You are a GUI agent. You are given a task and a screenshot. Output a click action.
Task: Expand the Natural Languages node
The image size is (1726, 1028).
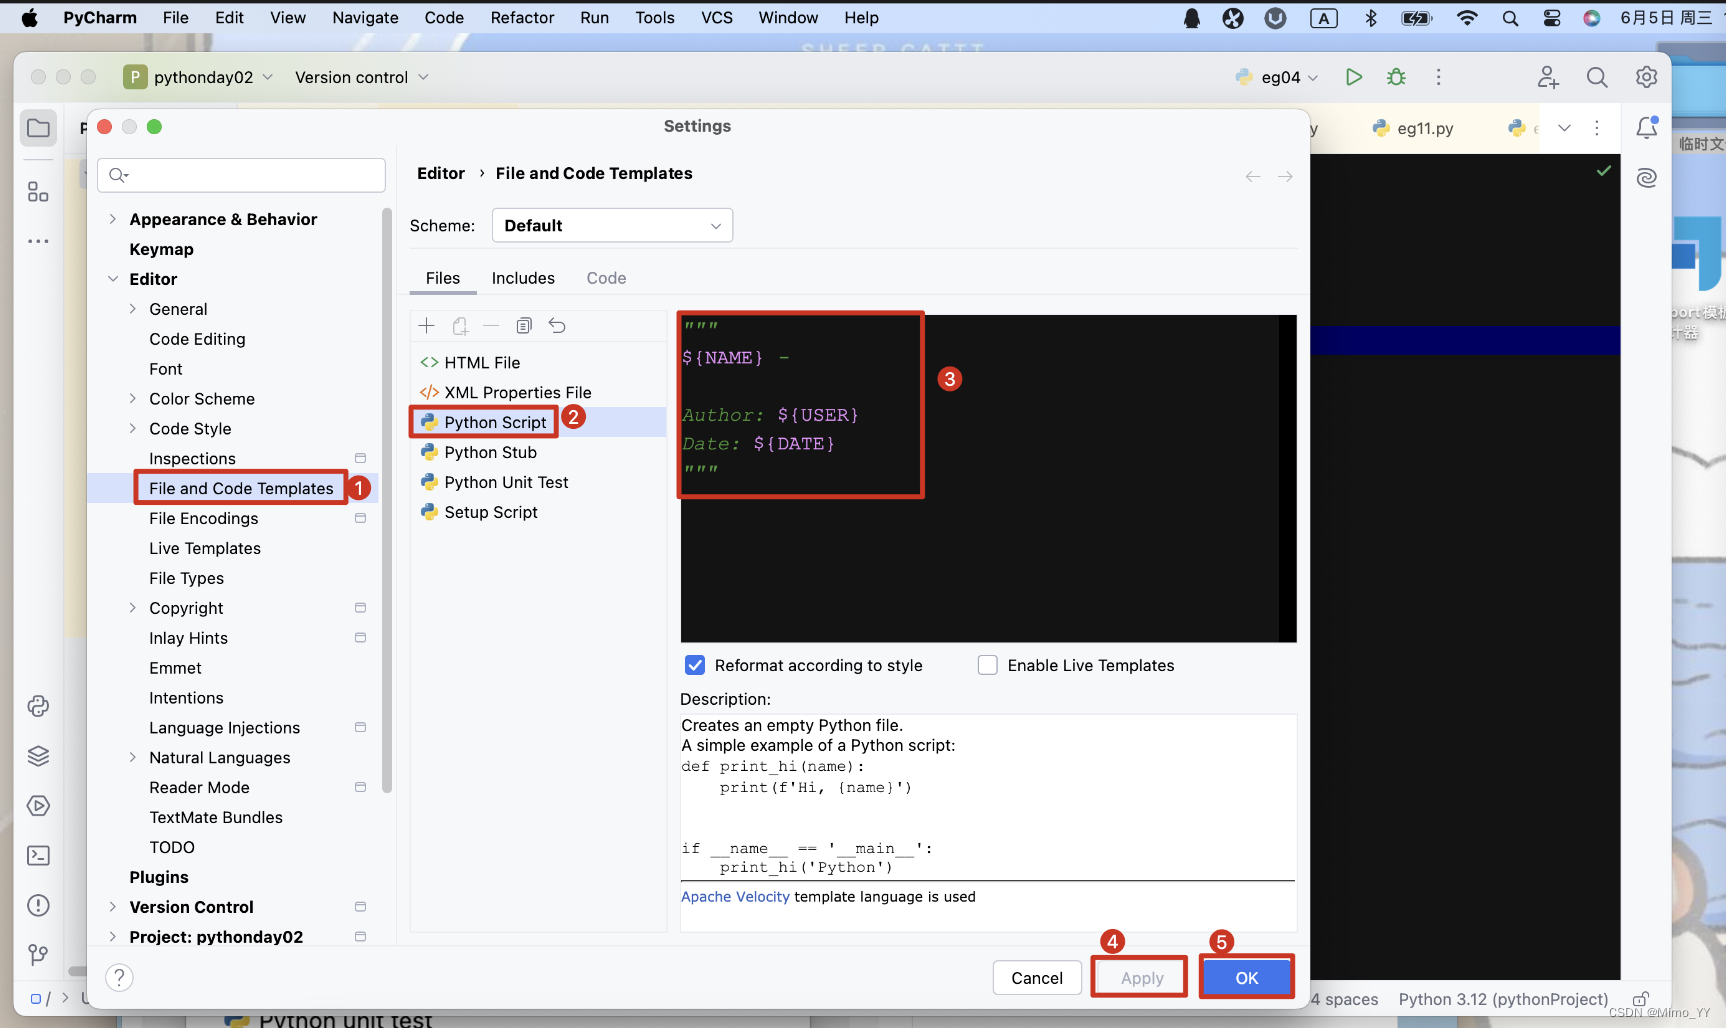click(133, 758)
